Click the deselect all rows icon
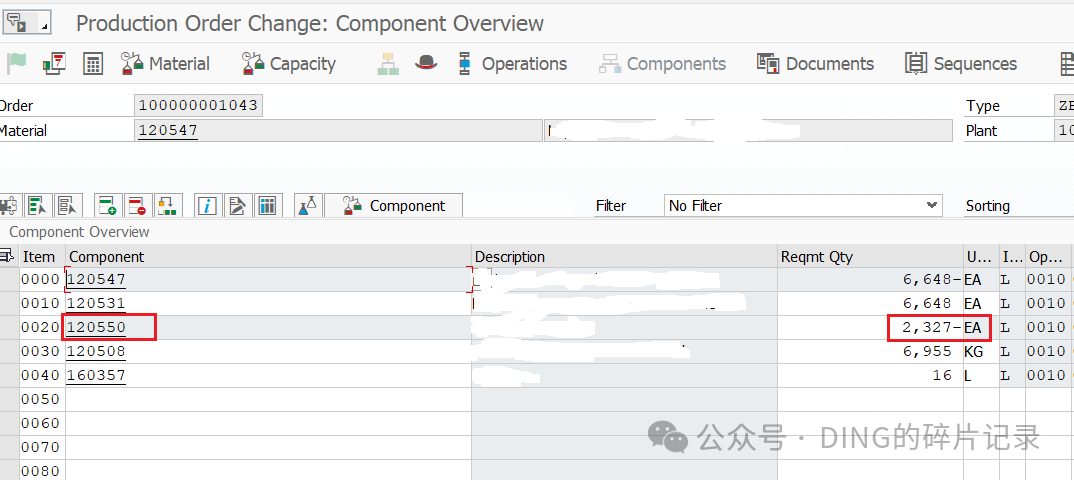 67,205
